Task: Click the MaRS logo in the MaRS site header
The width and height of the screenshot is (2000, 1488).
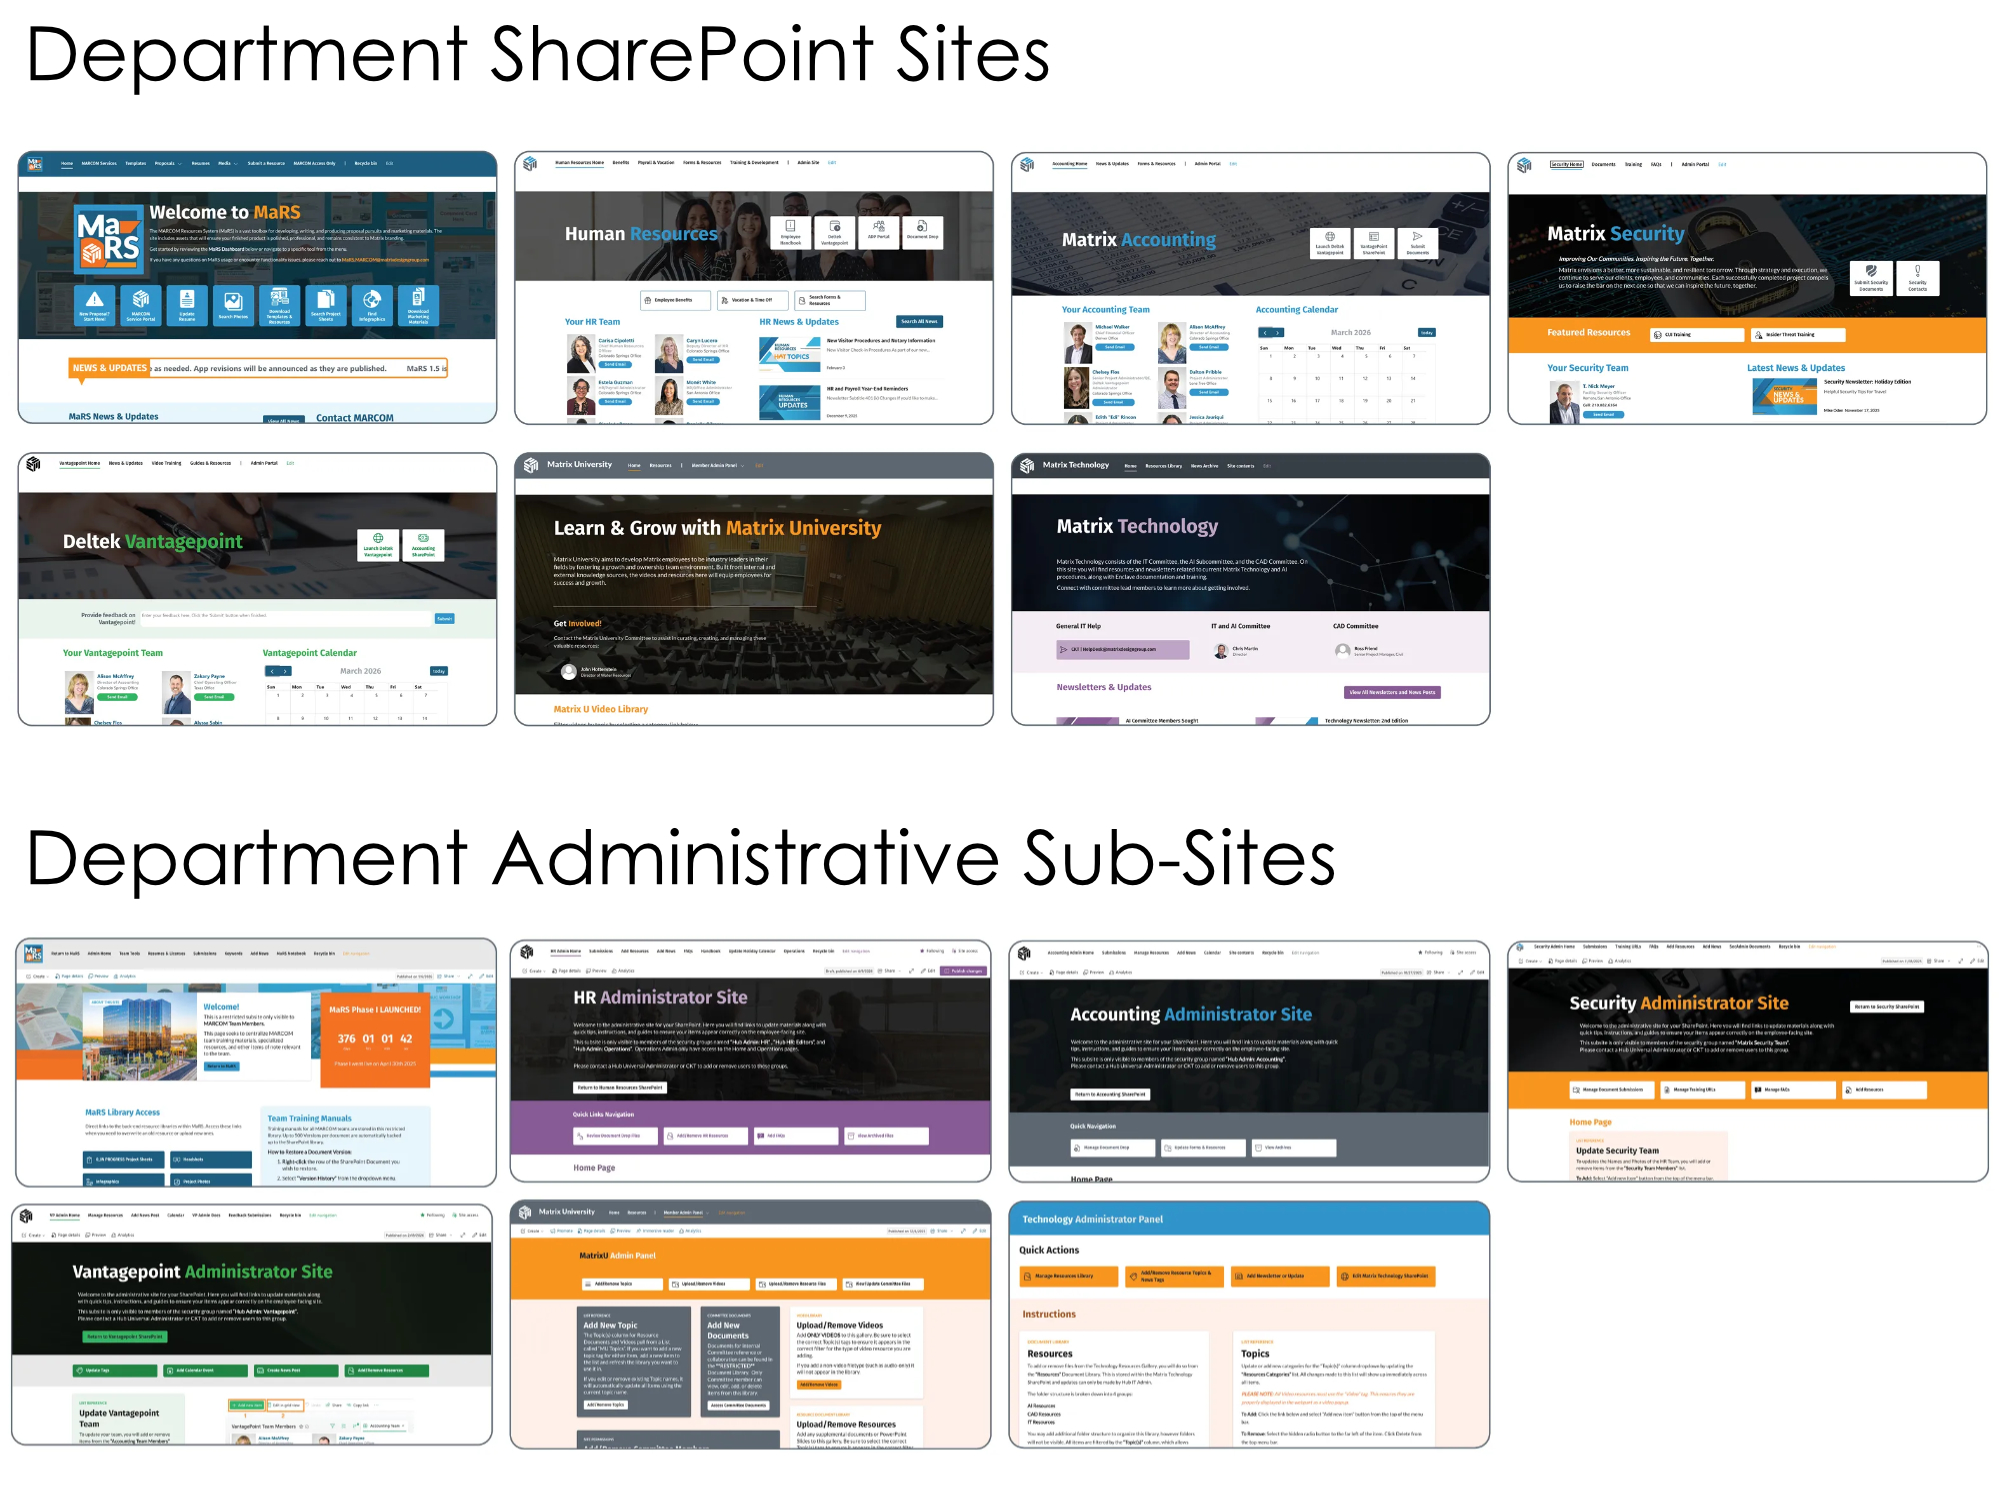Action: [x=35, y=163]
